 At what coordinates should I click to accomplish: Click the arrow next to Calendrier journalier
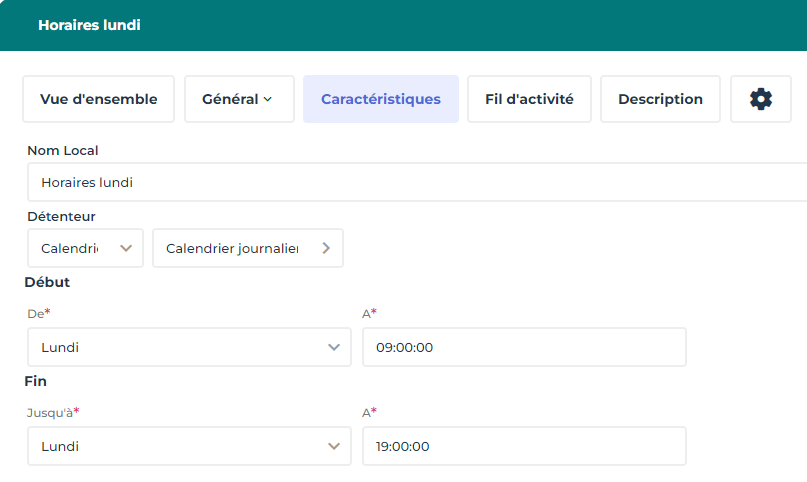[326, 249]
